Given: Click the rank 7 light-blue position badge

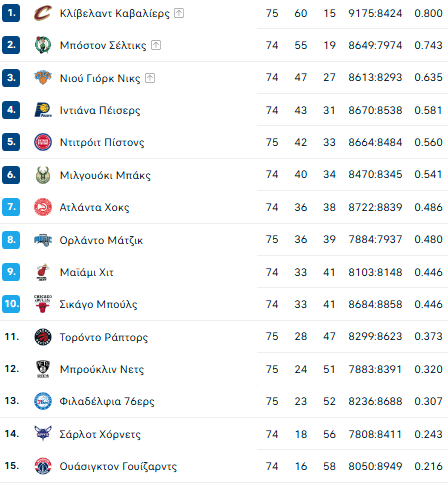Looking at the screenshot, I should click(11, 207).
